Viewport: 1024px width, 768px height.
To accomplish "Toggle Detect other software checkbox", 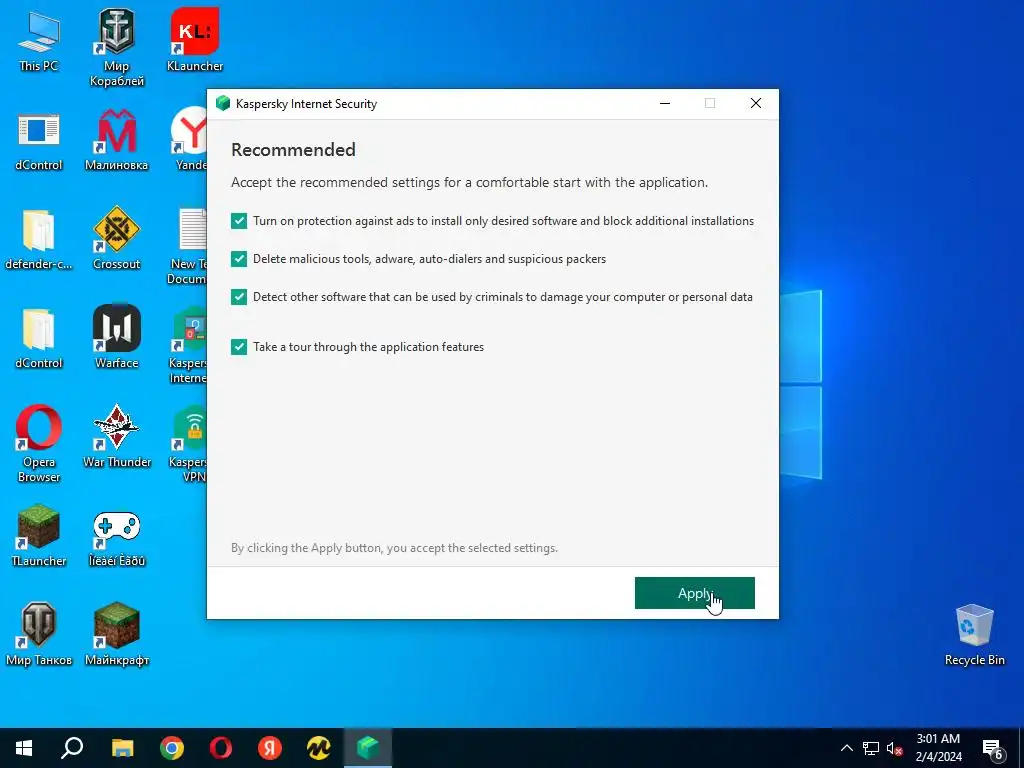I will point(239,296).
